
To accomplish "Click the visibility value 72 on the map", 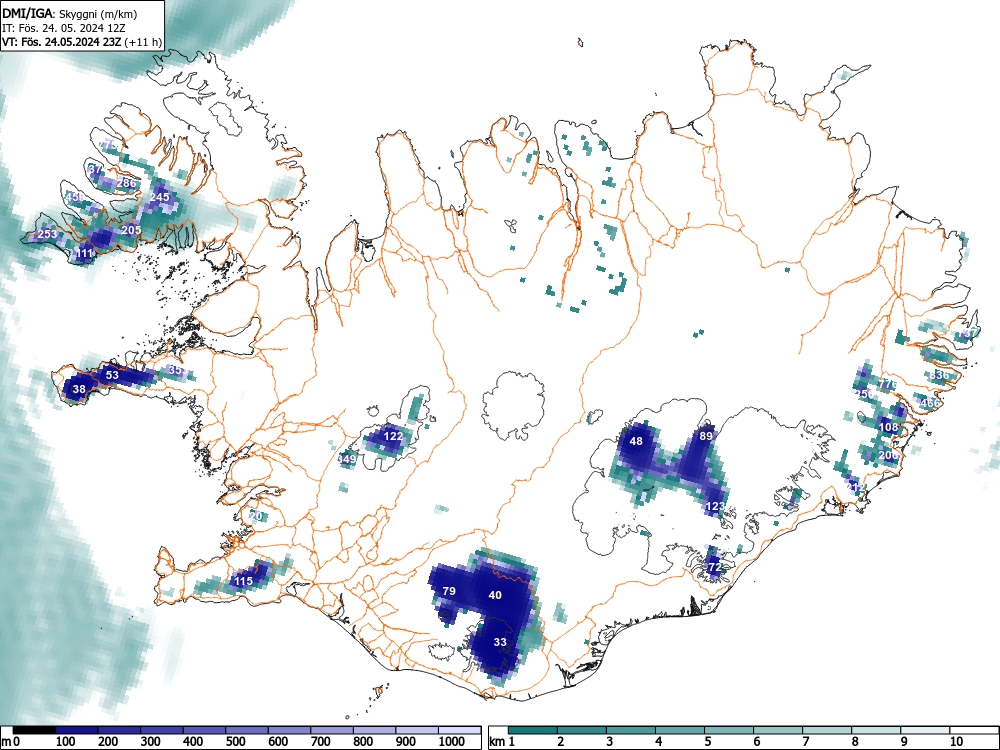I will pos(714,567).
